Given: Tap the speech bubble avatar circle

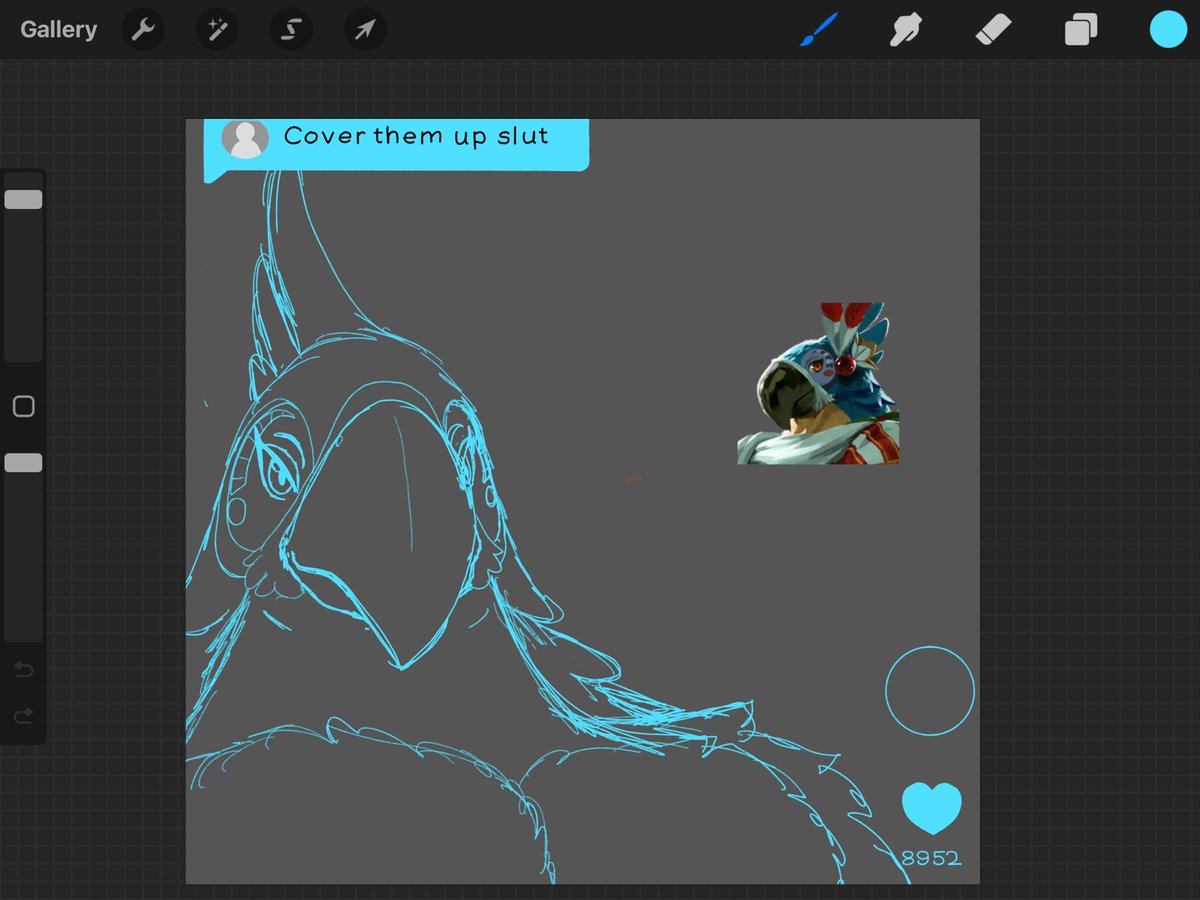Looking at the screenshot, I should (x=245, y=138).
